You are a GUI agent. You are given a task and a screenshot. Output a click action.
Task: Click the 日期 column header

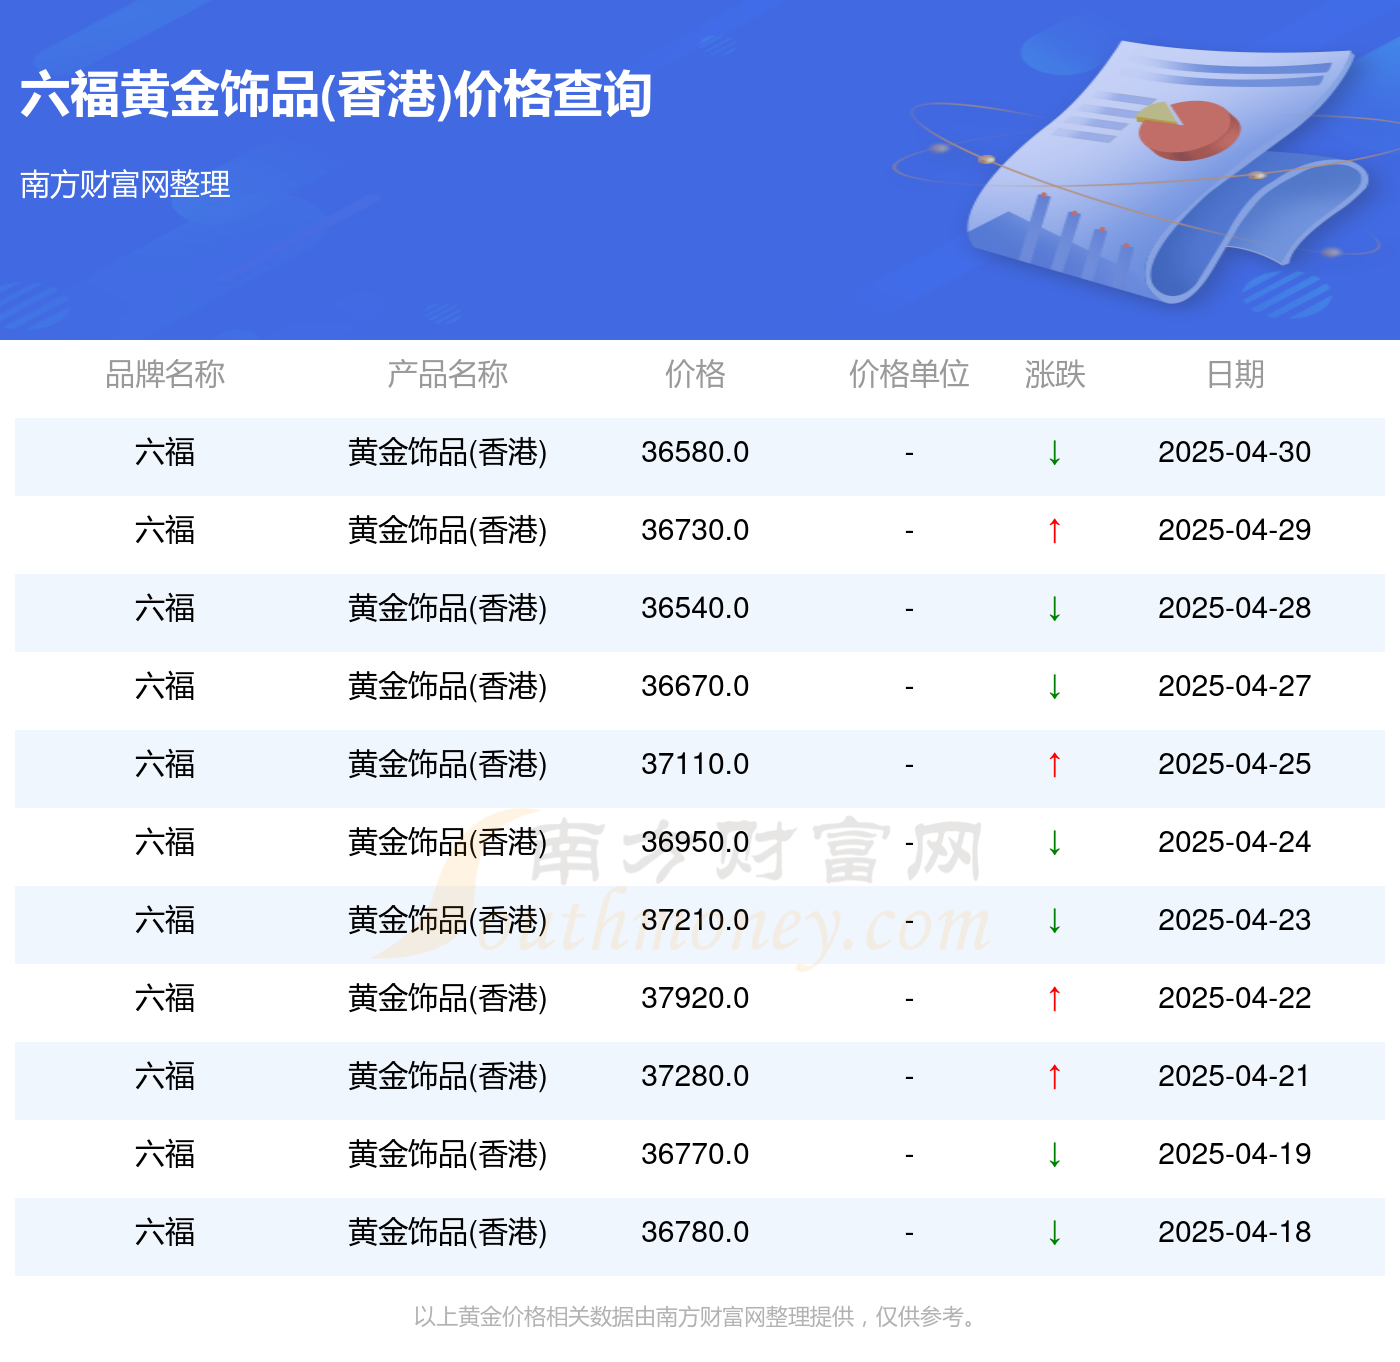[x=1235, y=374]
